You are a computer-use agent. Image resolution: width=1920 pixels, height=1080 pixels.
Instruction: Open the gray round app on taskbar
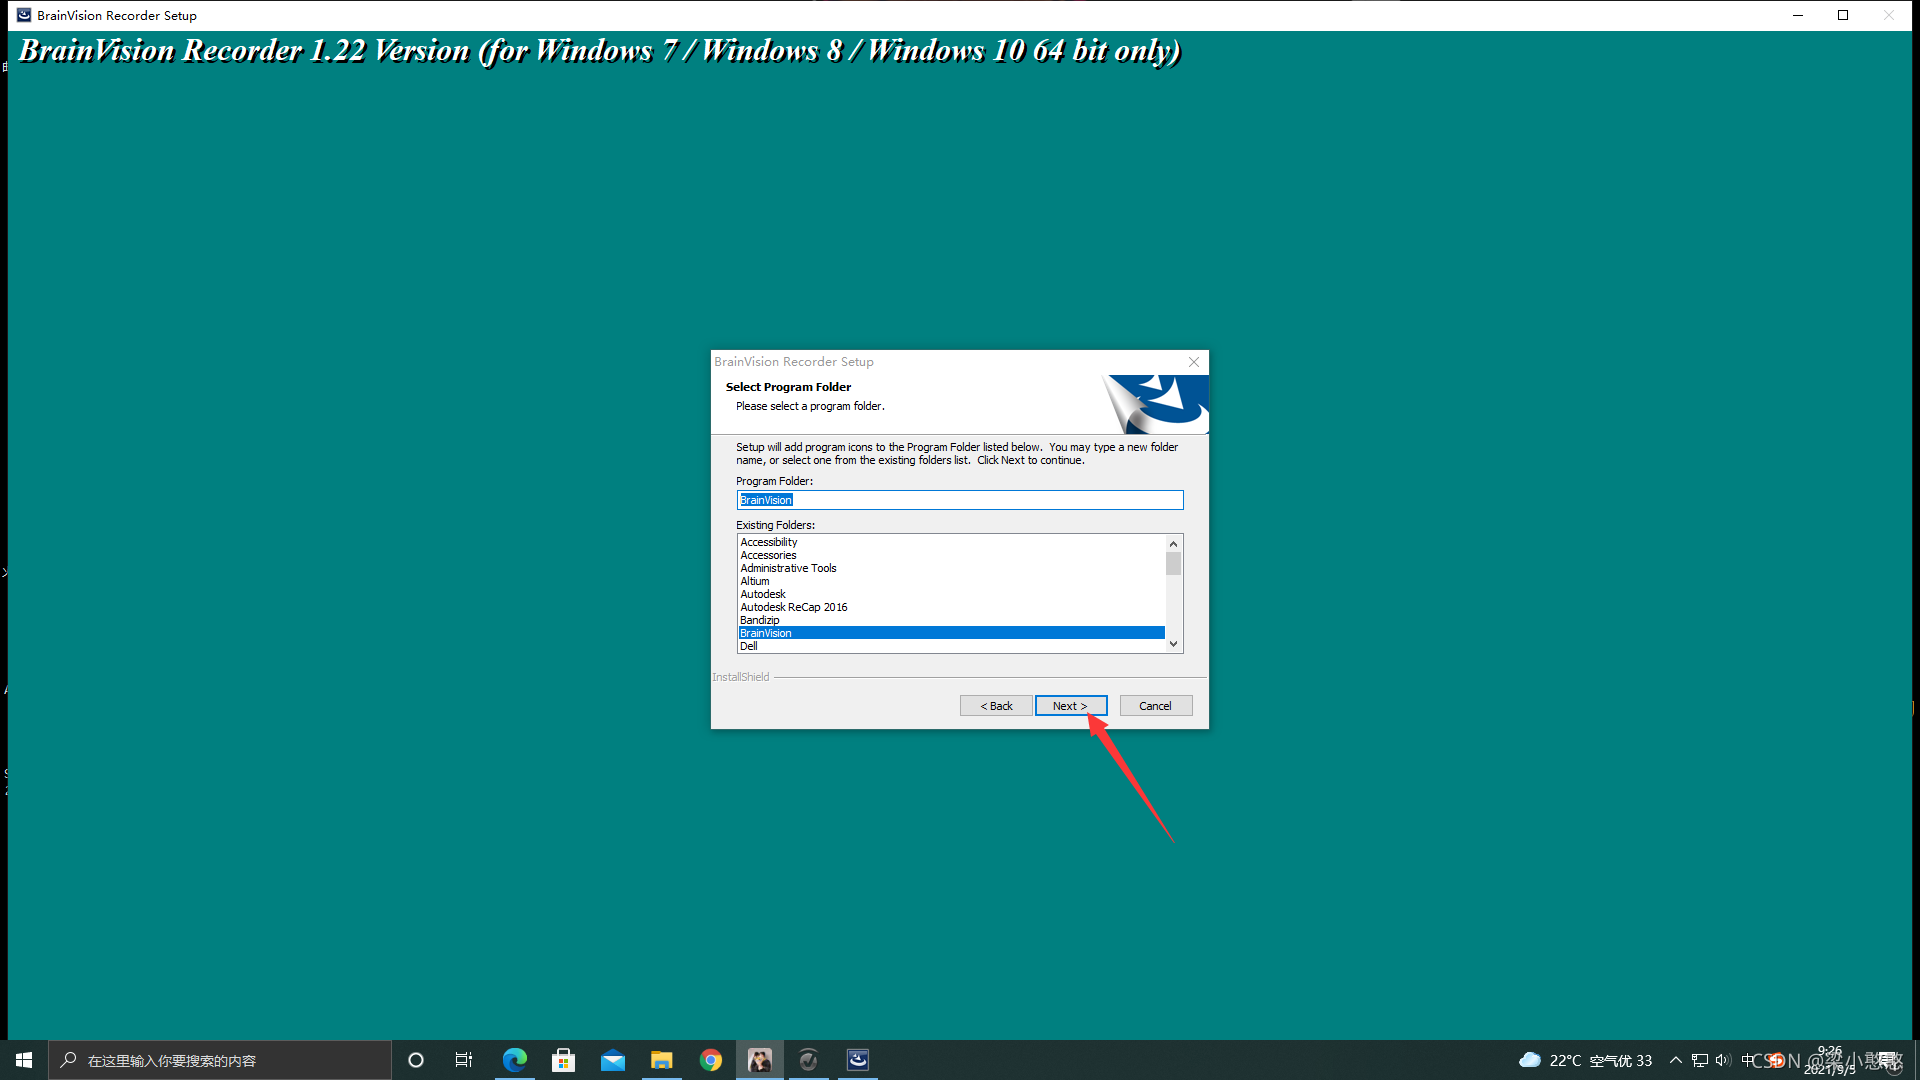tap(809, 1060)
